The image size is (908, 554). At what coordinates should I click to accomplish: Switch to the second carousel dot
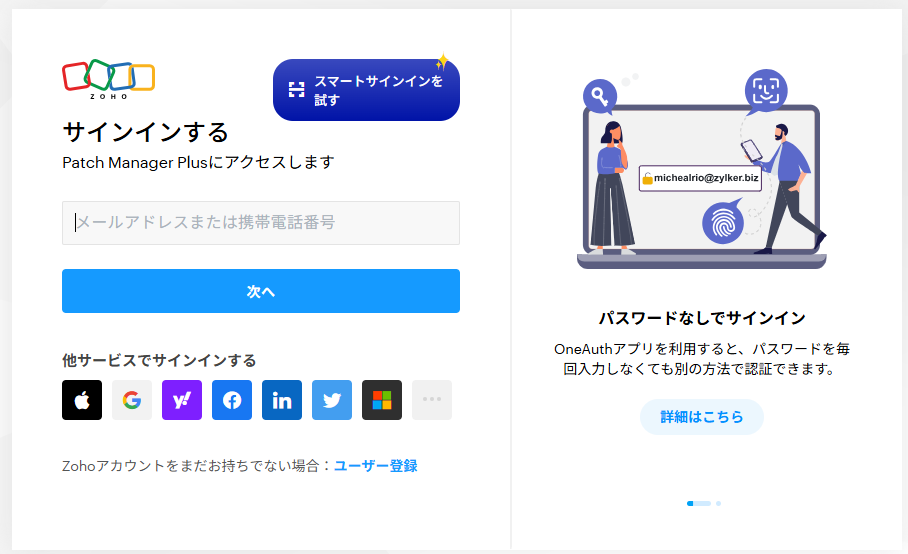pos(719,504)
